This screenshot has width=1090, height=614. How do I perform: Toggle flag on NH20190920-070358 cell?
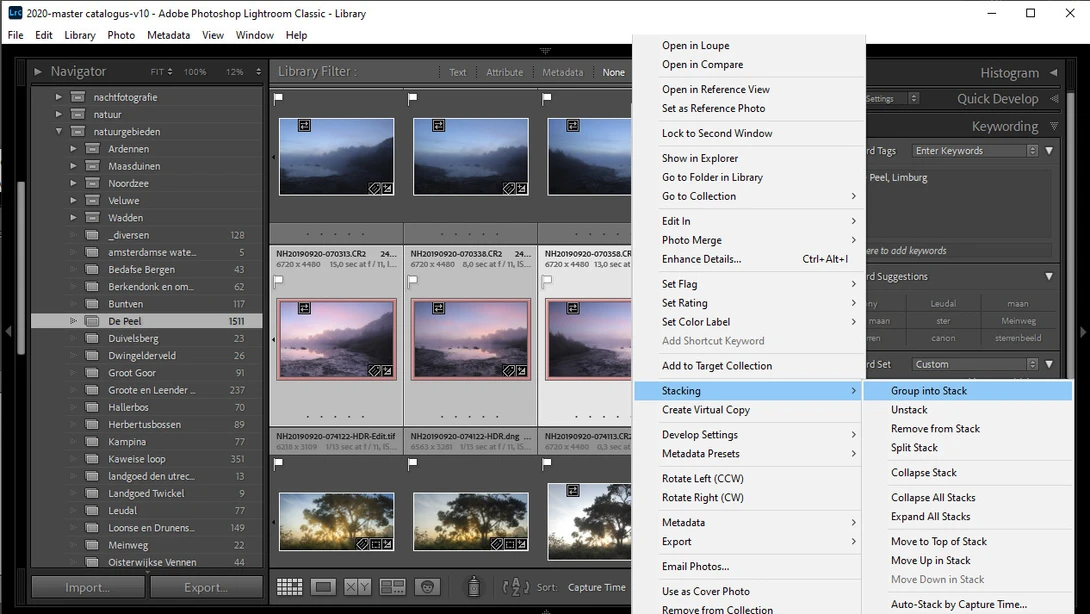click(x=546, y=281)
